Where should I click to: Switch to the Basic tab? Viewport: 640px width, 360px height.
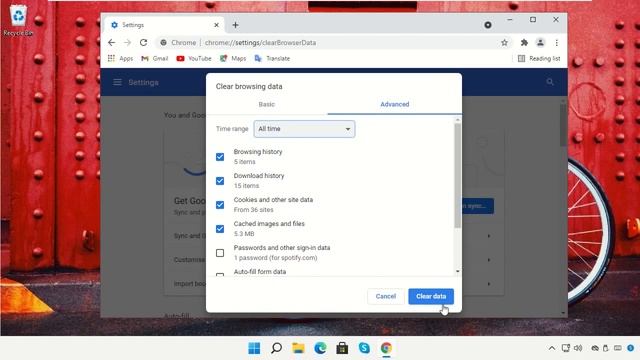(267, 104)
